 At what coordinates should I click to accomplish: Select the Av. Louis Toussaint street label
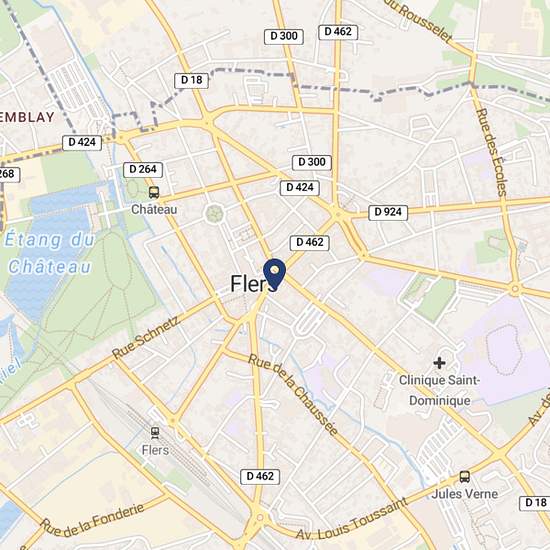click(352, 520)
